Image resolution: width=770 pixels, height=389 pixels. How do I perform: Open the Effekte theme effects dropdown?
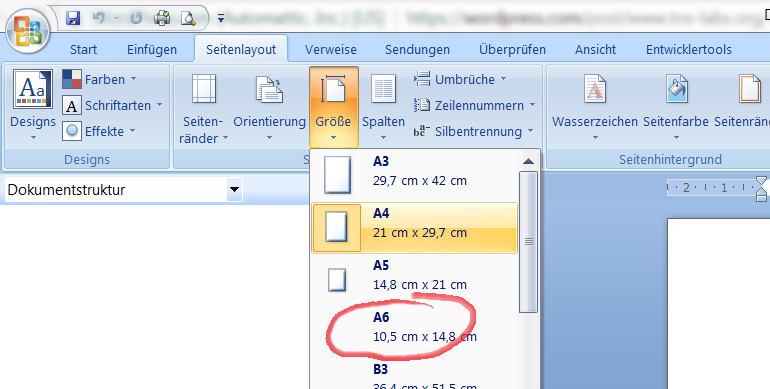(99, 131)
